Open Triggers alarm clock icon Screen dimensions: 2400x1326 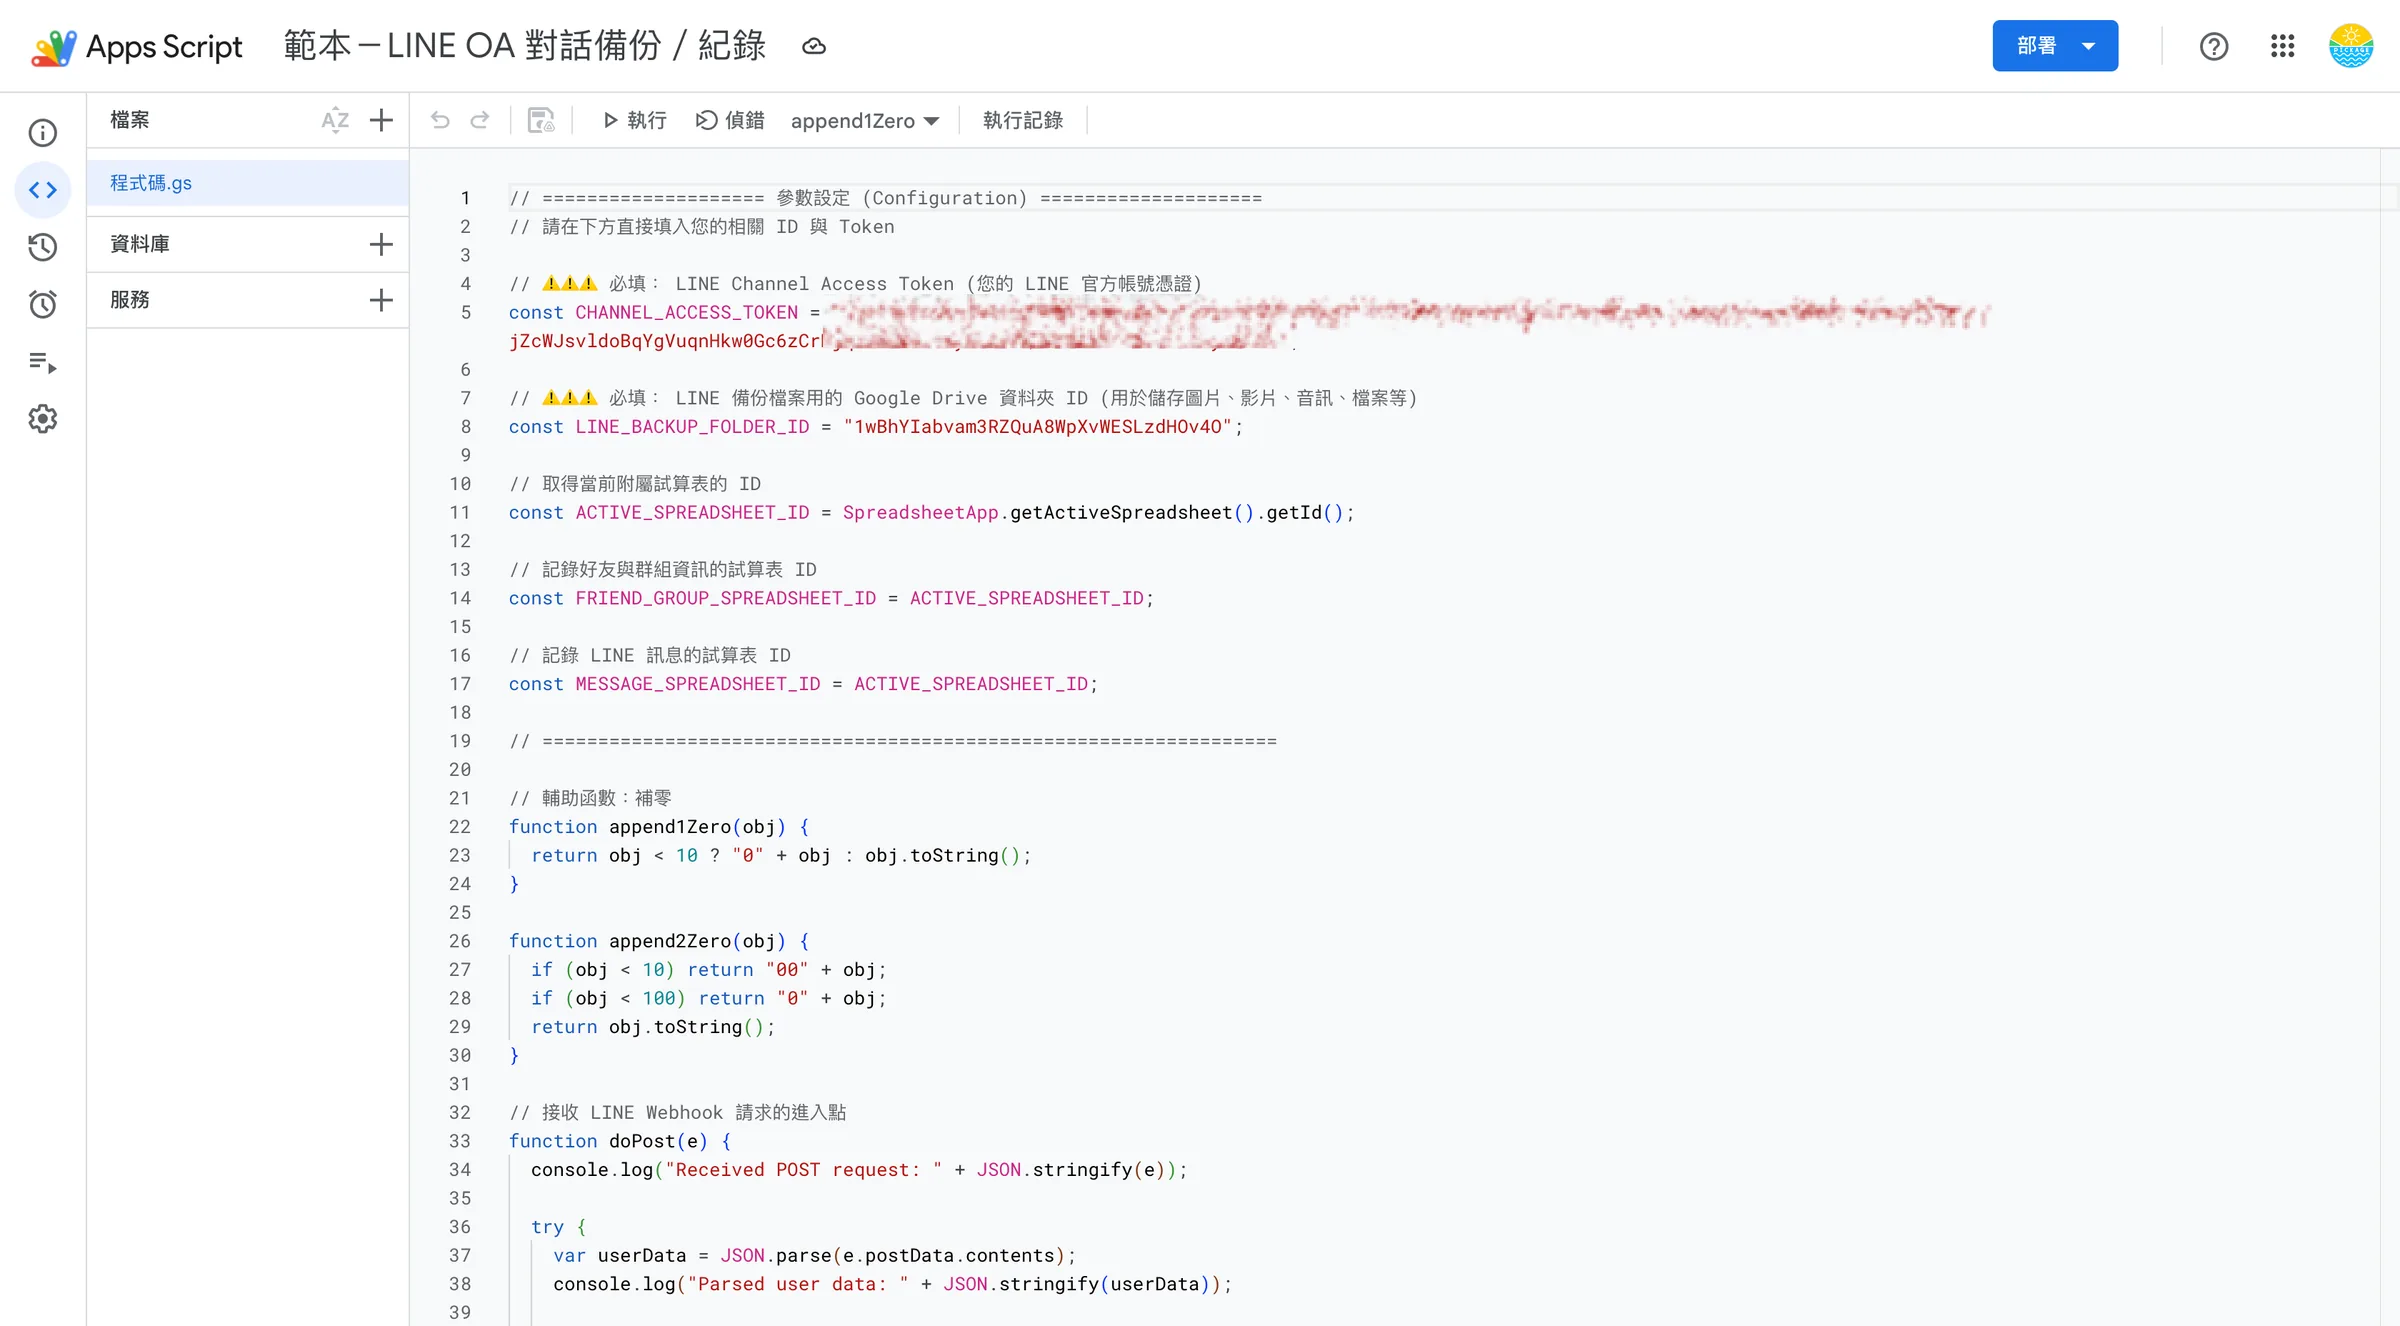pos(42,304)
